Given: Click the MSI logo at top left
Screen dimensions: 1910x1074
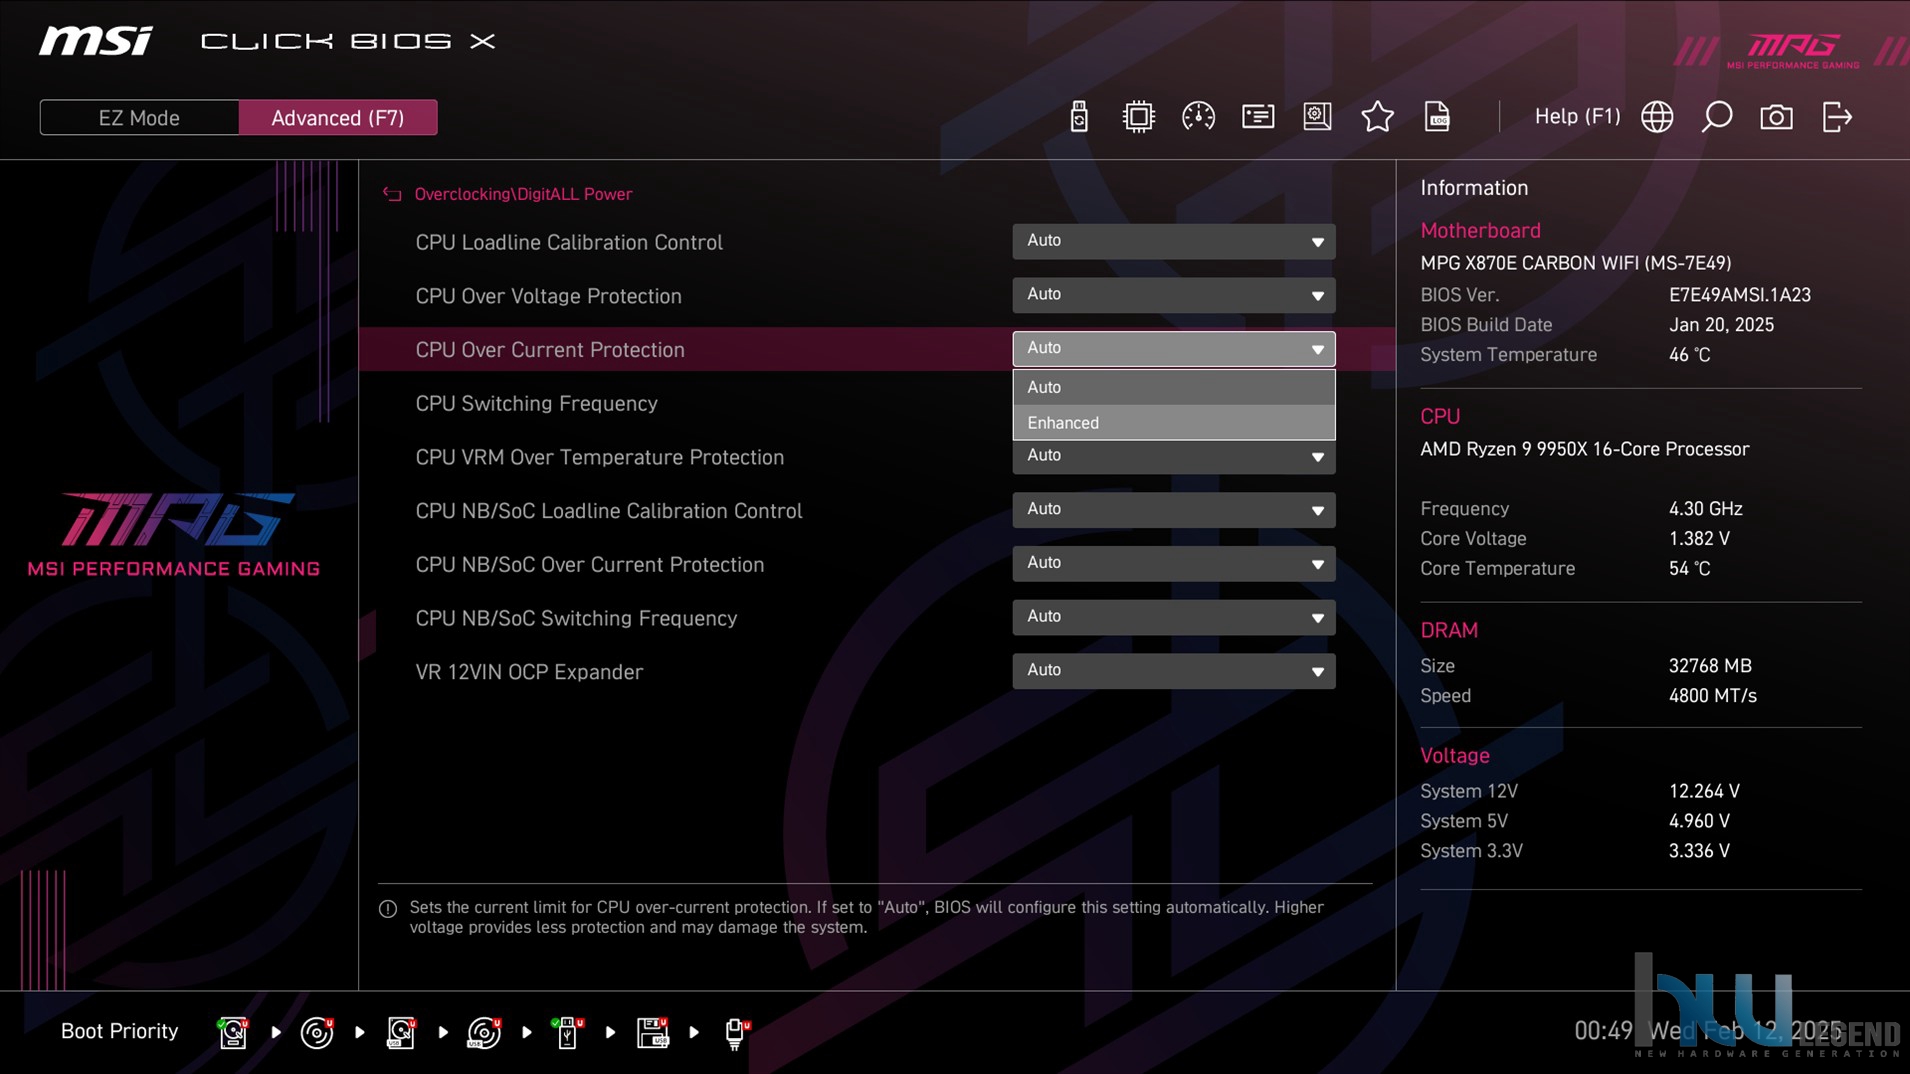Looking at the screenshot, I should [96, 41].
